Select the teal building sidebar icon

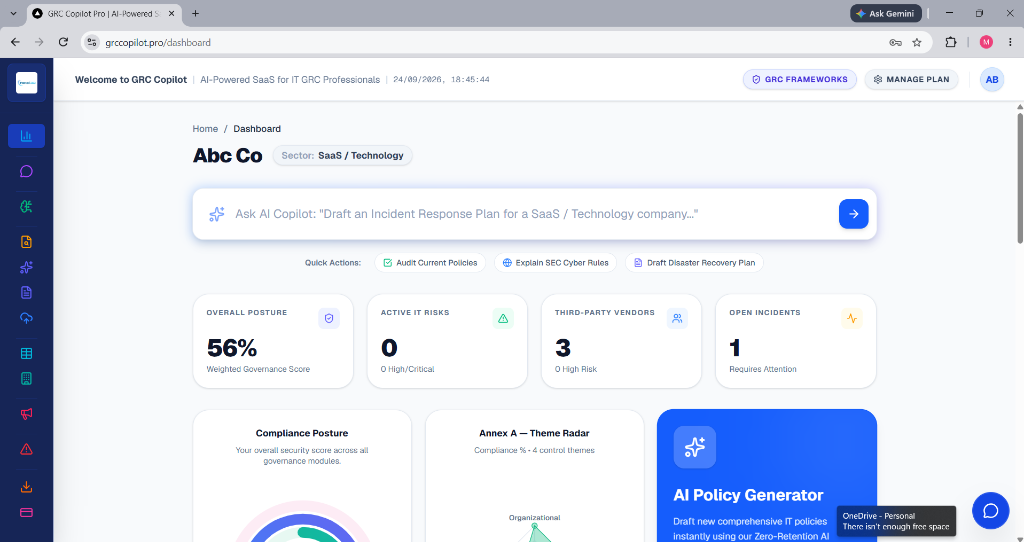click(26, 379)
